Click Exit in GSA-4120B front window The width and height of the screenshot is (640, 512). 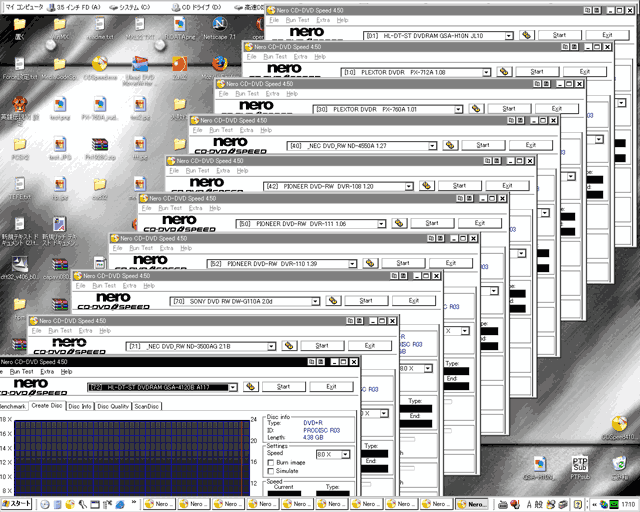pos(331,387)
